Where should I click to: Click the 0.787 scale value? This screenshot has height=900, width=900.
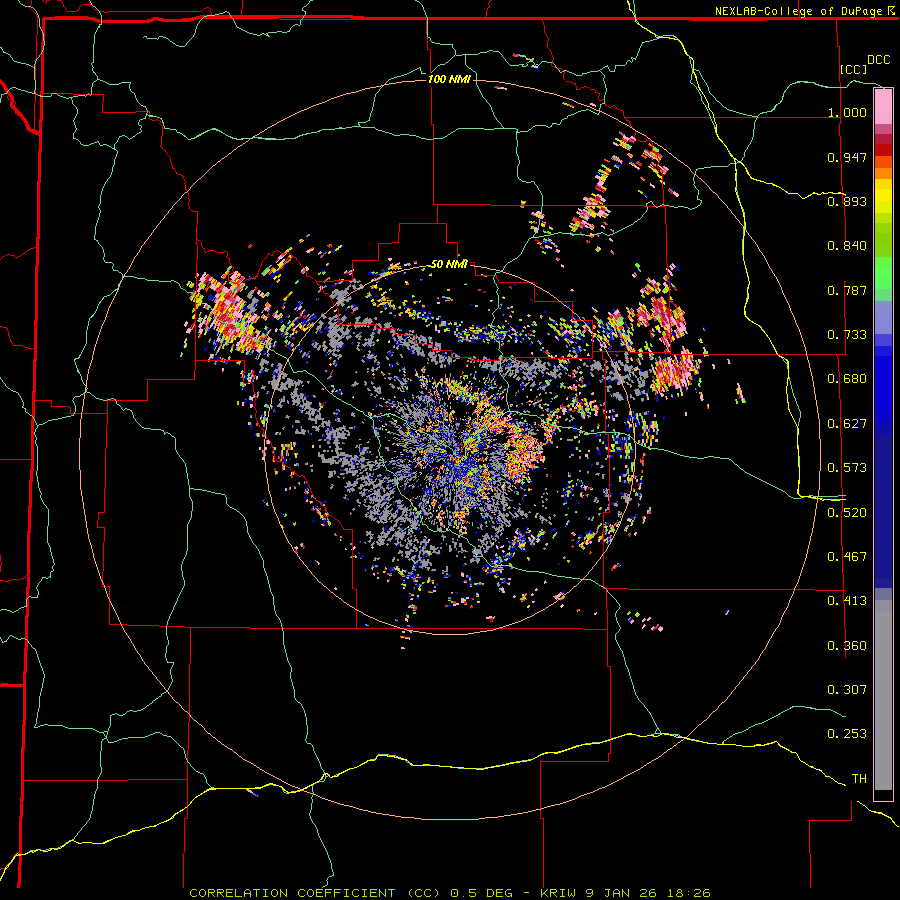(x=847, y=290)
